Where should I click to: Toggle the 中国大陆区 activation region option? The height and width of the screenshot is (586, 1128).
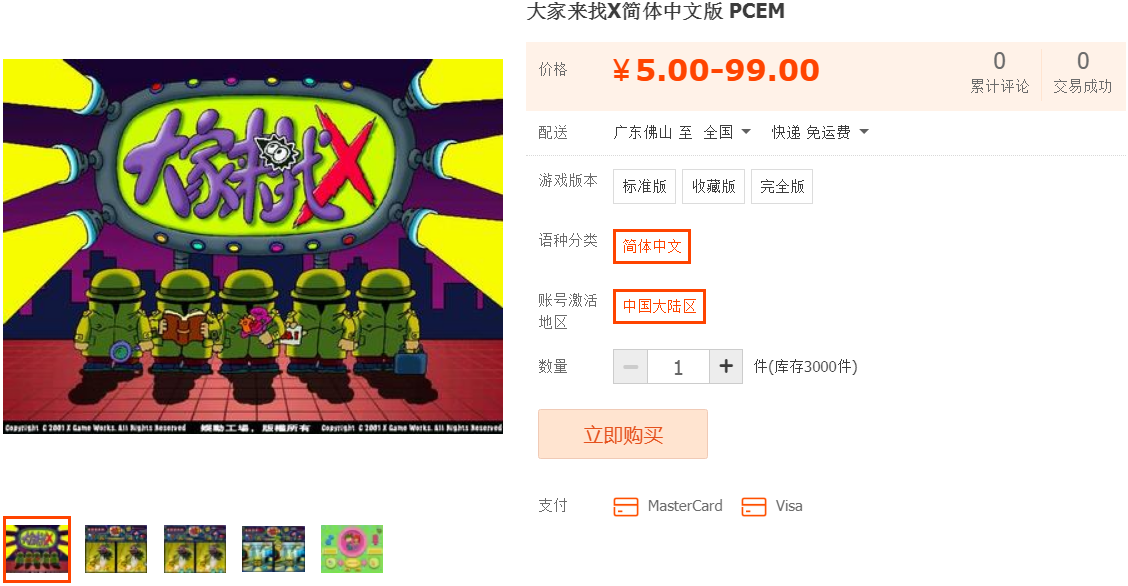click(x=659, y=306)
